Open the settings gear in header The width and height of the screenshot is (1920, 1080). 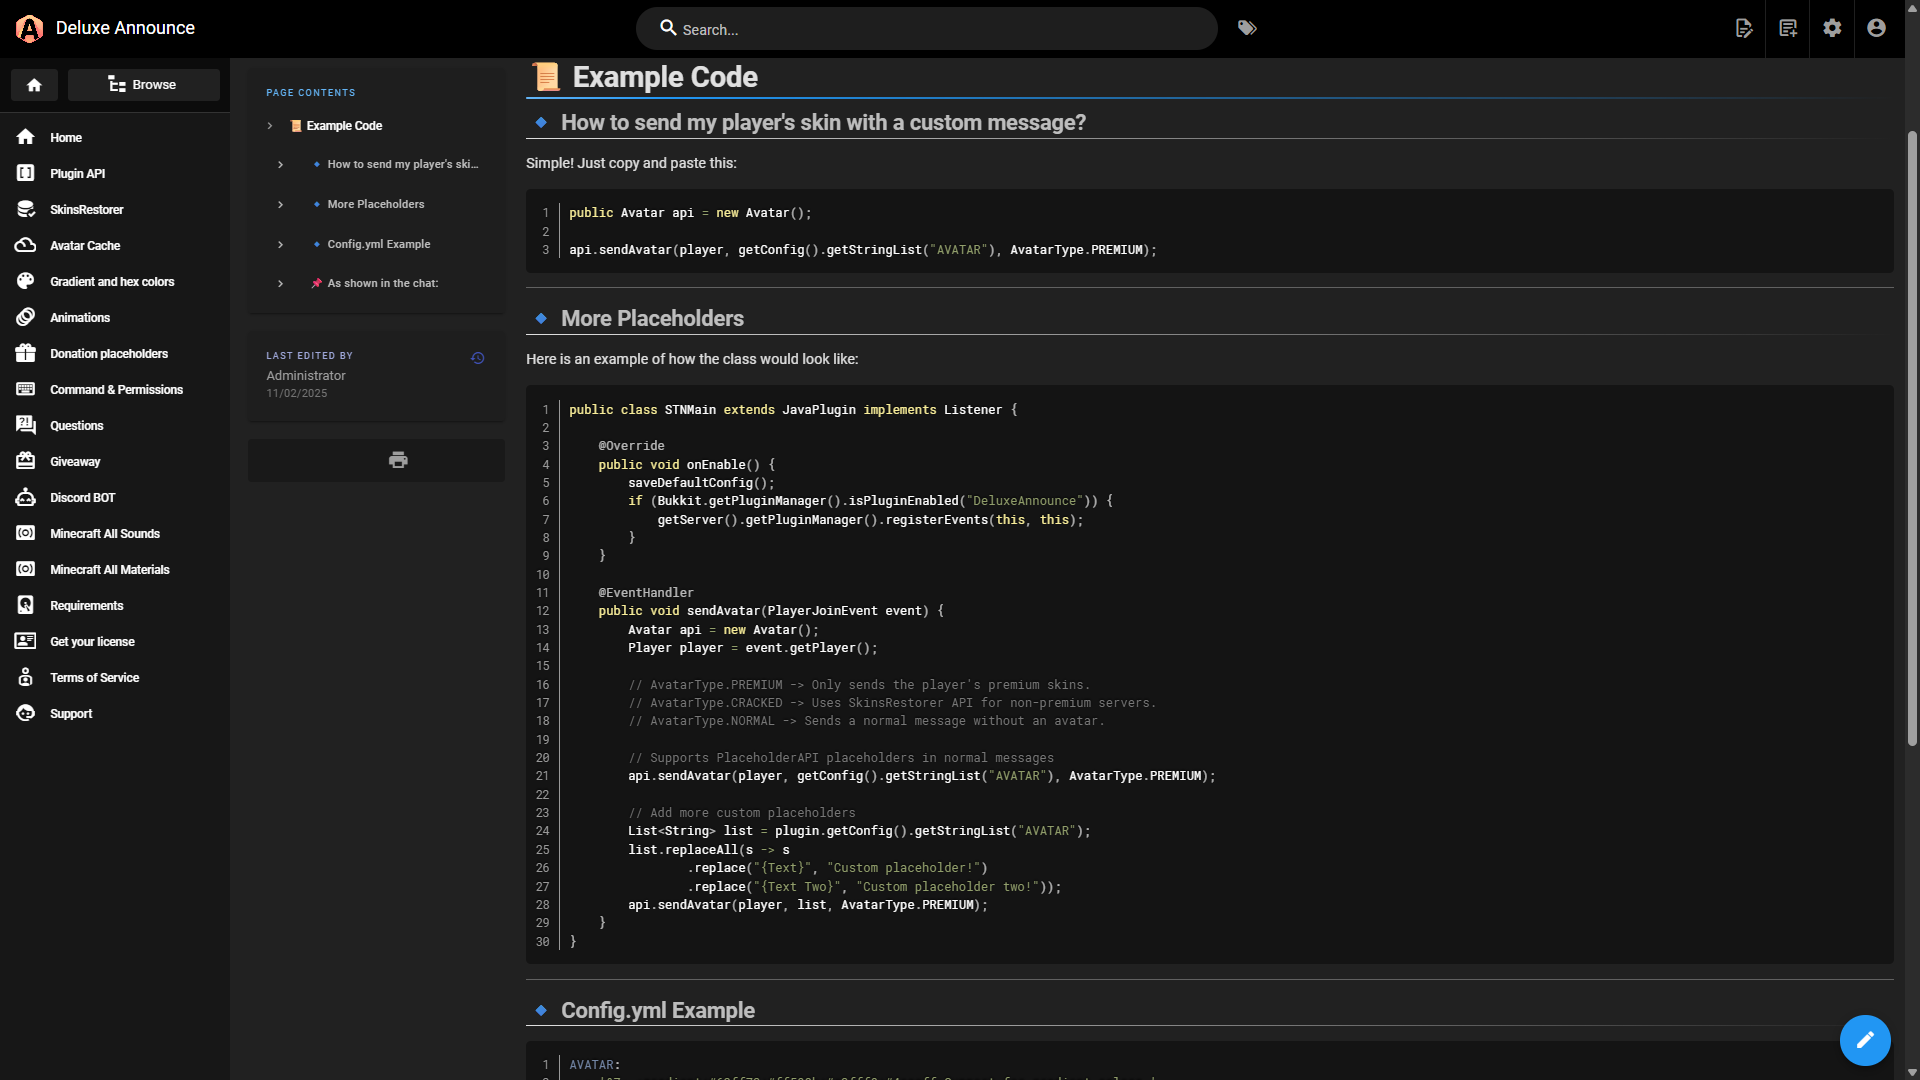pos(1832,28)
